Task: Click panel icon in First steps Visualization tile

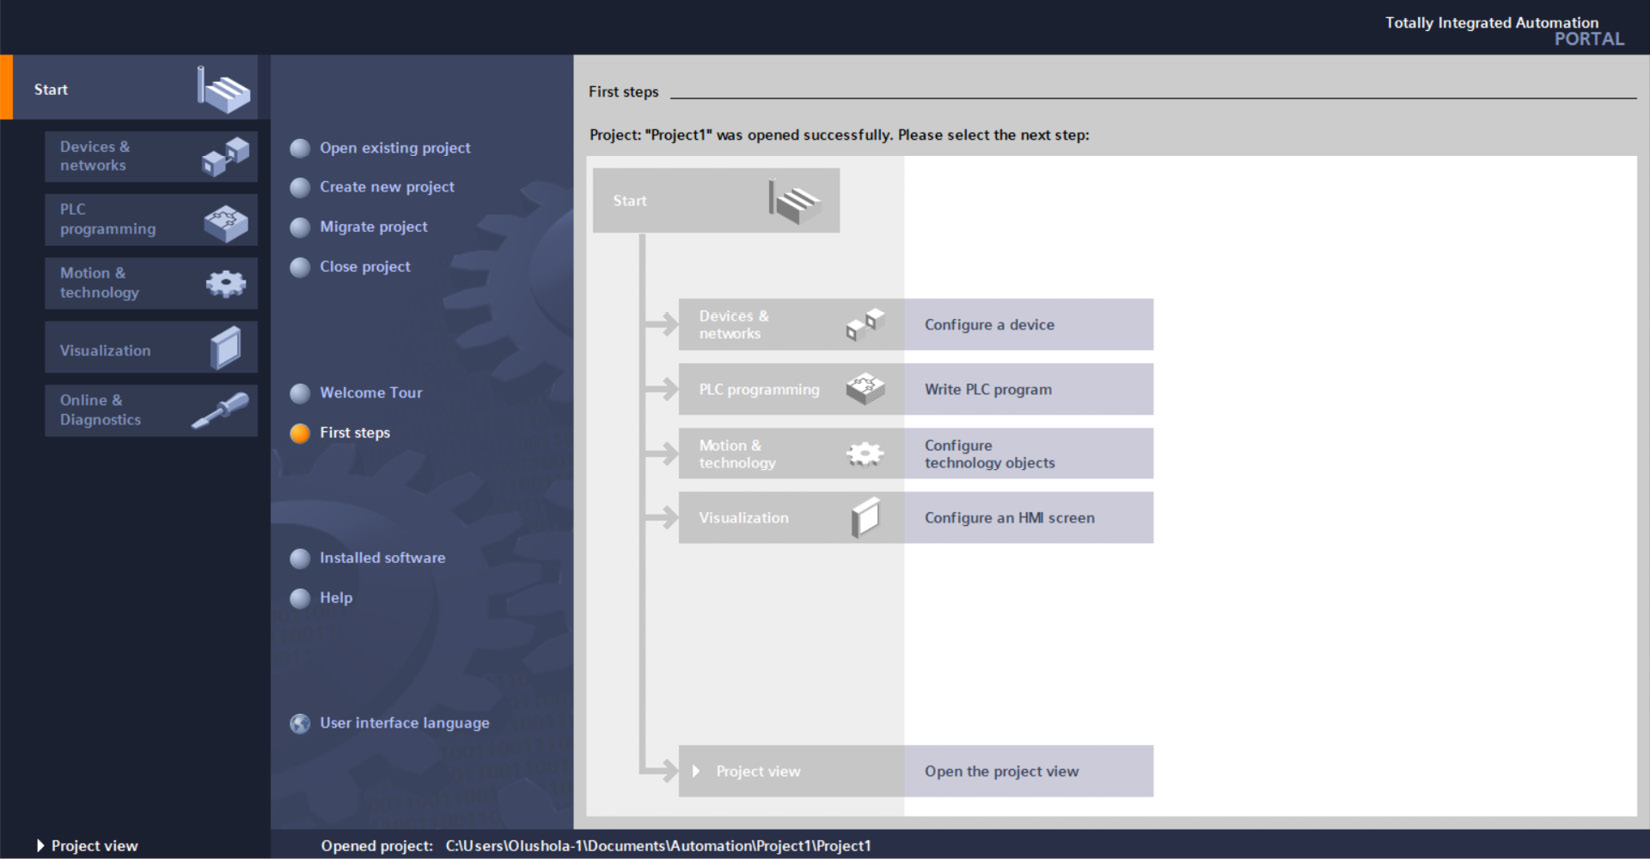Action: (x=865, y=518)
